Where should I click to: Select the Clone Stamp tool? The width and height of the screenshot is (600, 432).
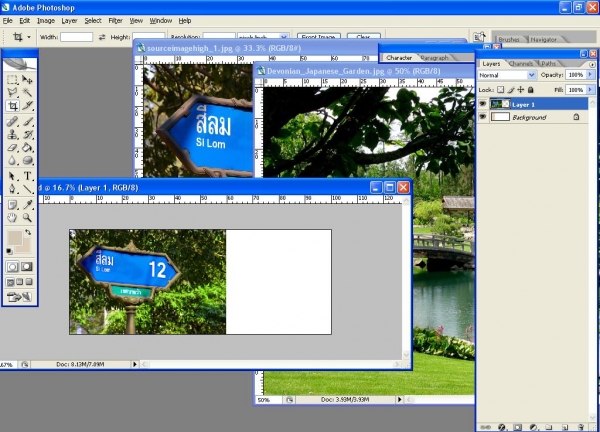12,135
